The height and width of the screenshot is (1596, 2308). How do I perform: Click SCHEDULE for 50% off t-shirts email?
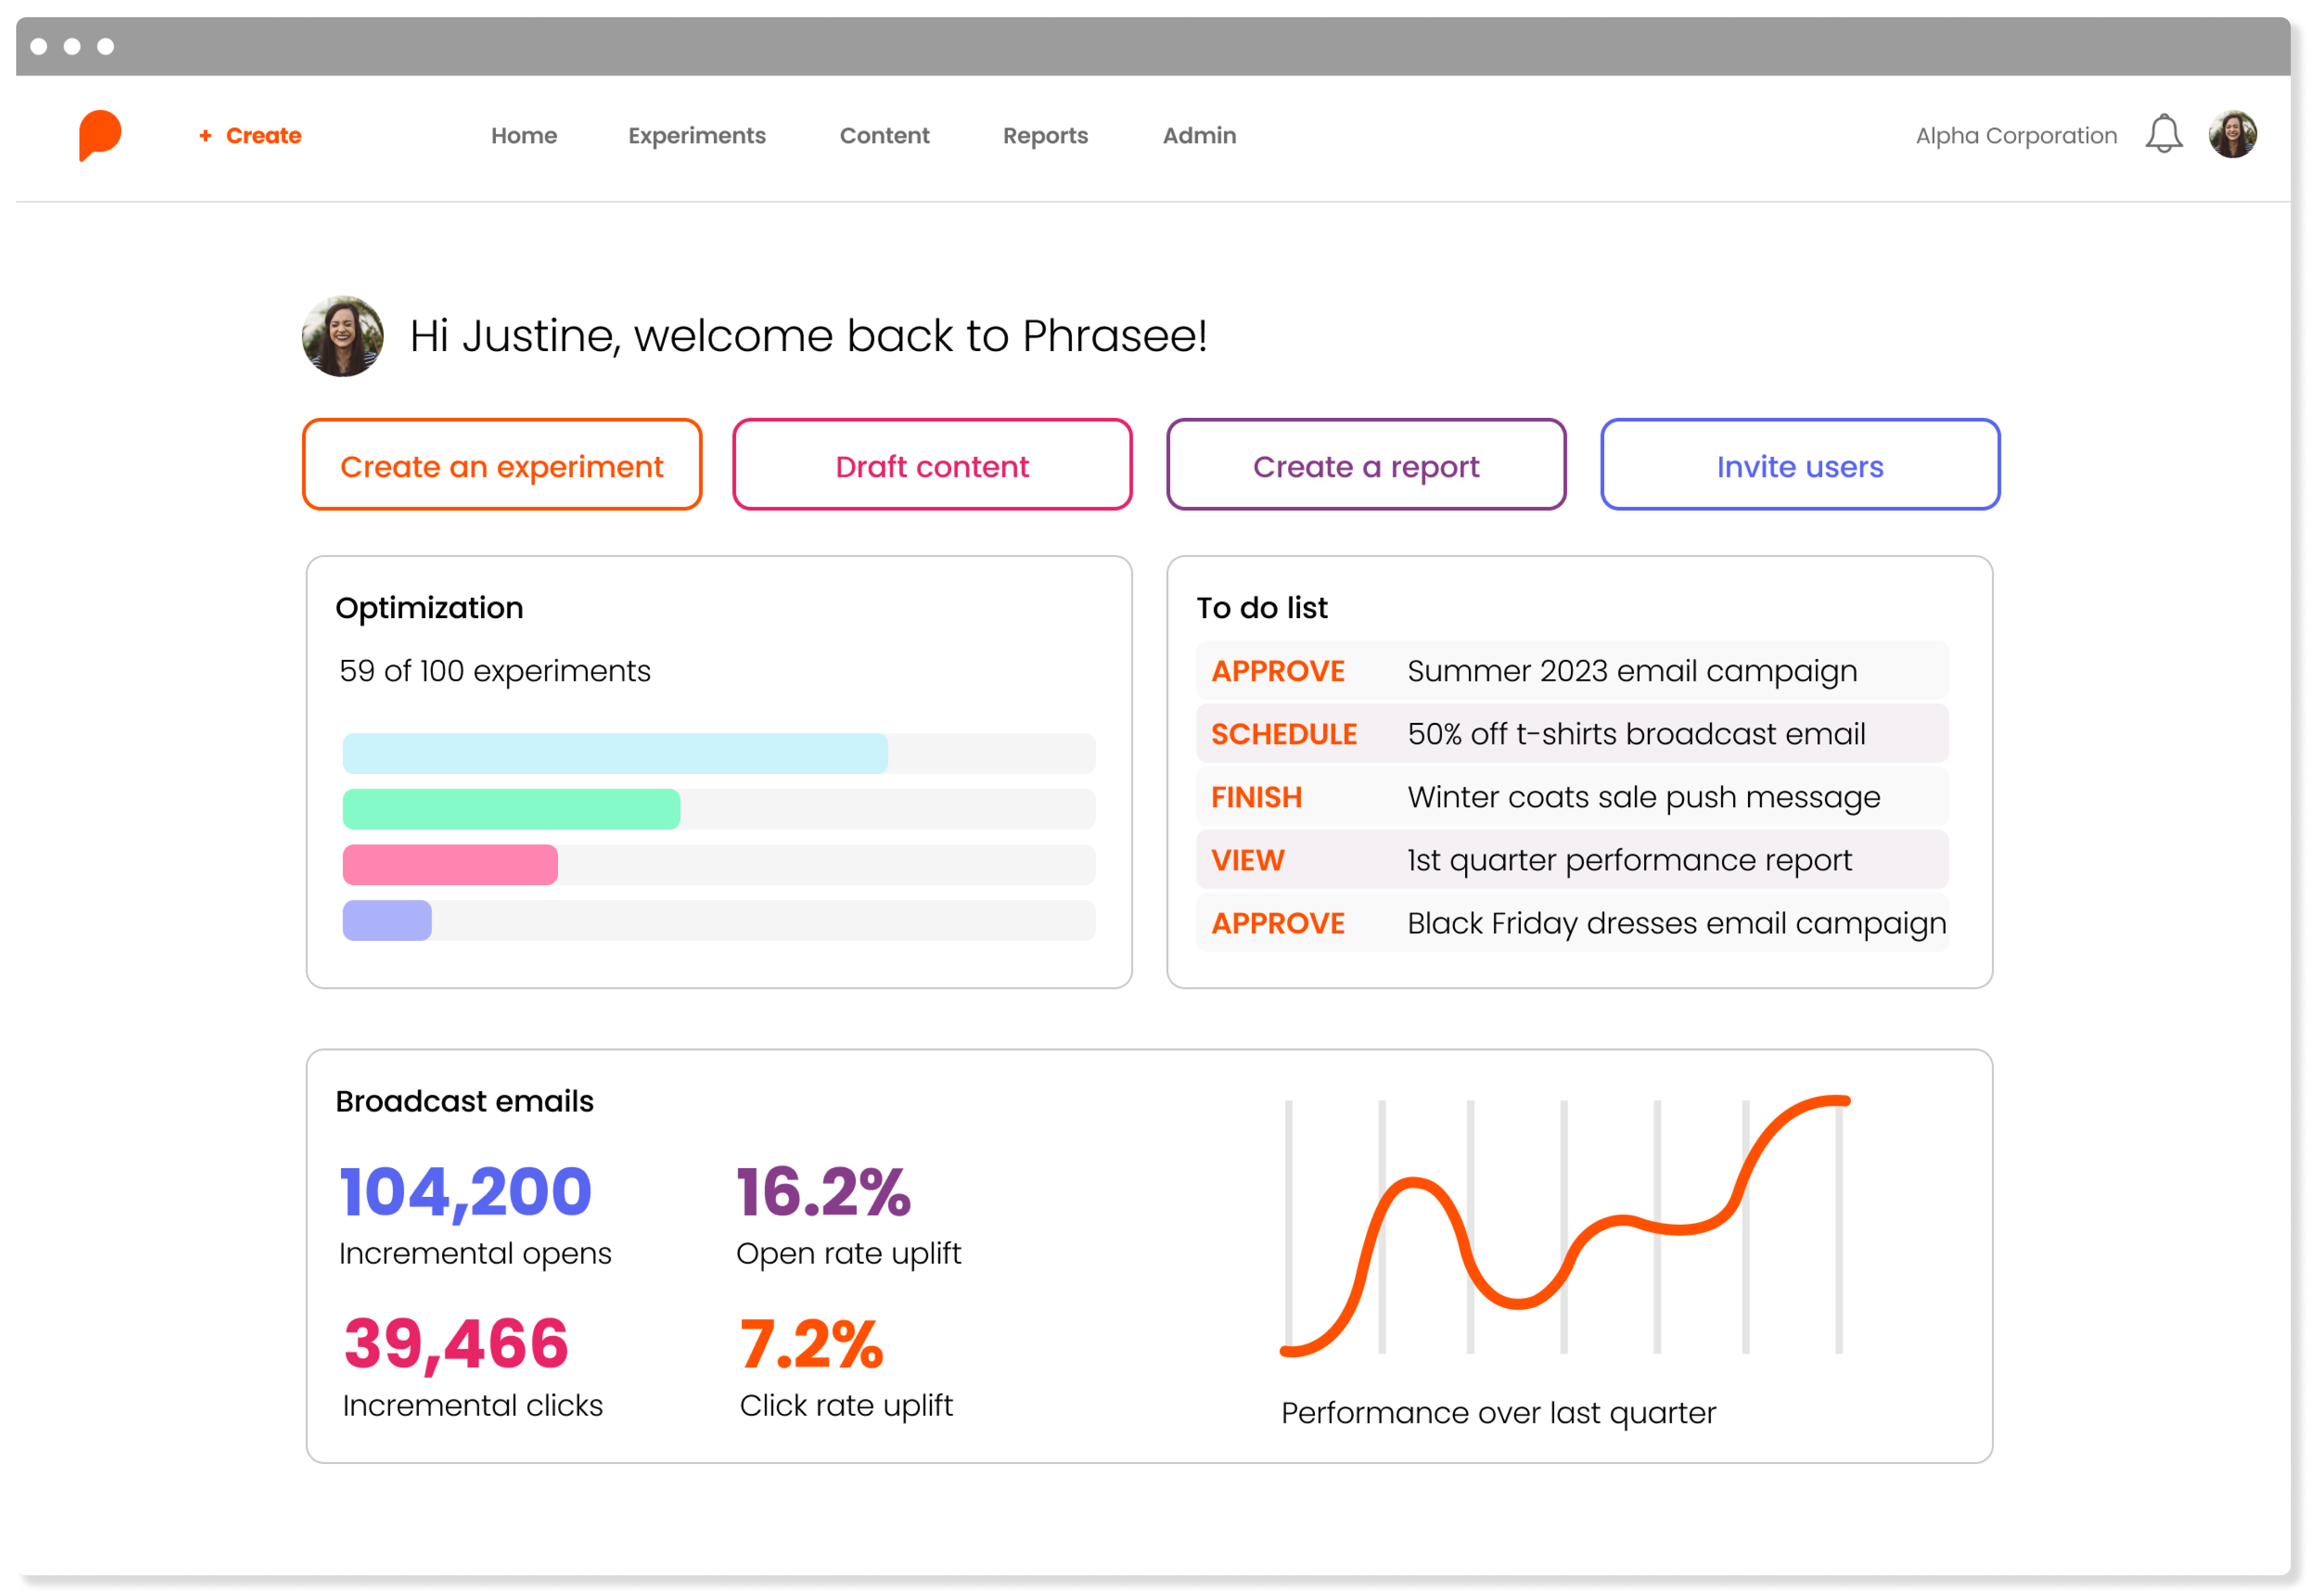coord(1284,734)
